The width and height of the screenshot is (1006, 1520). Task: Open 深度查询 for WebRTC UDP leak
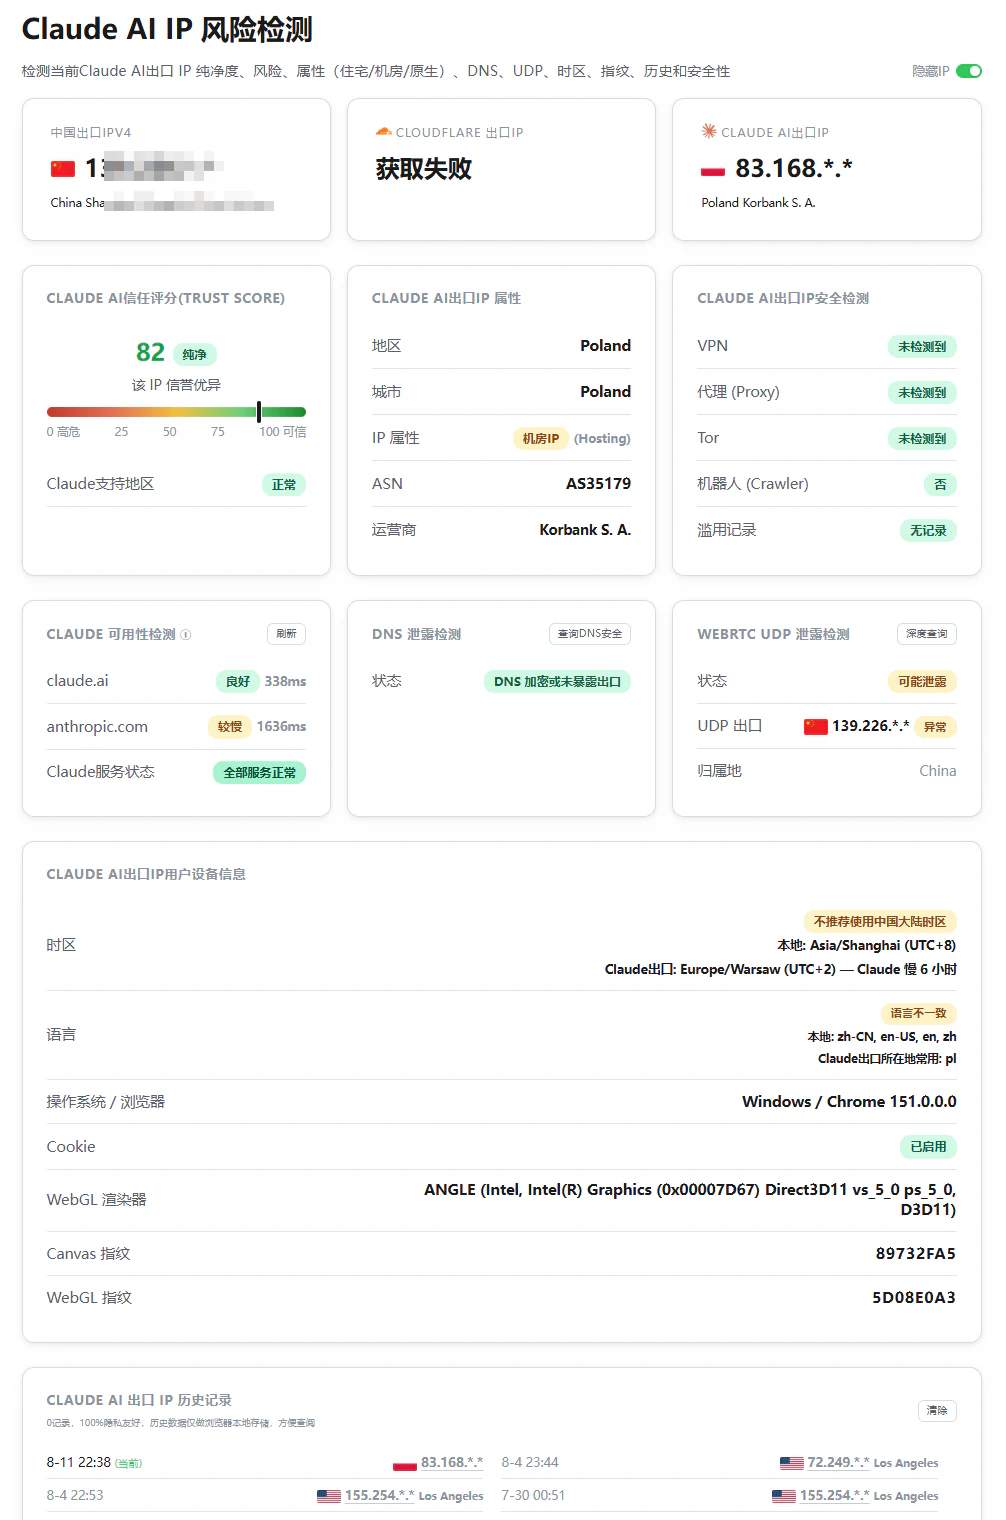click(x=927, y=634)
